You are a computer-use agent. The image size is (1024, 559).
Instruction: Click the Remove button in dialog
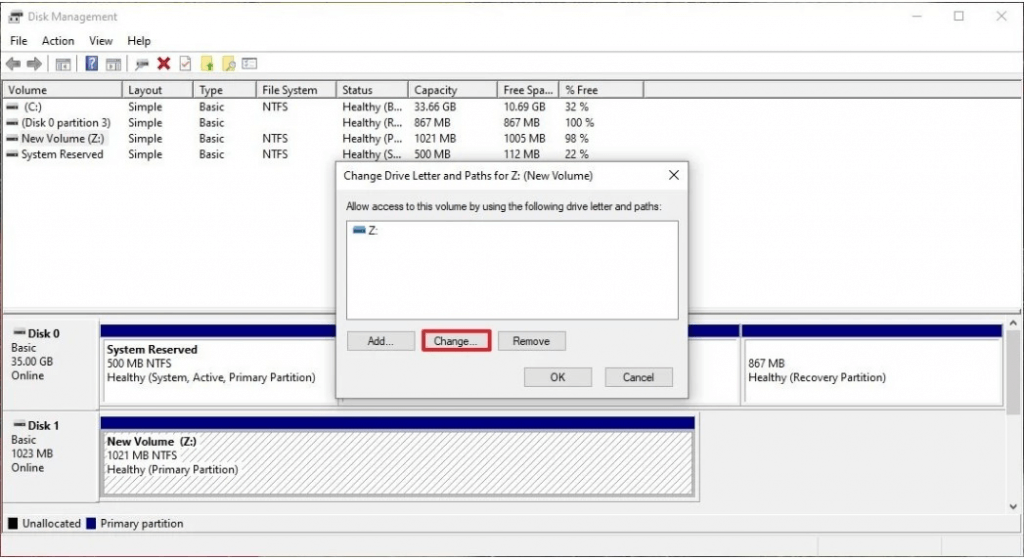pyautogui.click(x=532, y=341)
